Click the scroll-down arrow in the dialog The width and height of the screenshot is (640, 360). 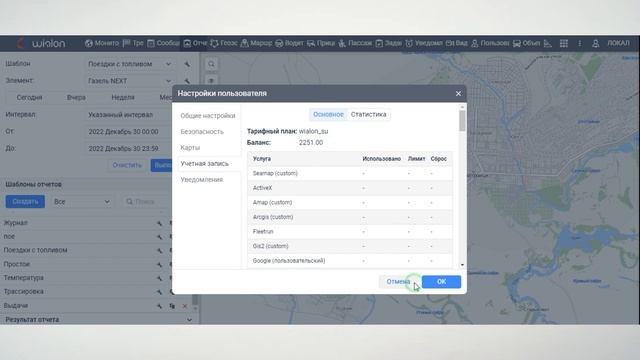pyautogui.click(x=462, y=265)
